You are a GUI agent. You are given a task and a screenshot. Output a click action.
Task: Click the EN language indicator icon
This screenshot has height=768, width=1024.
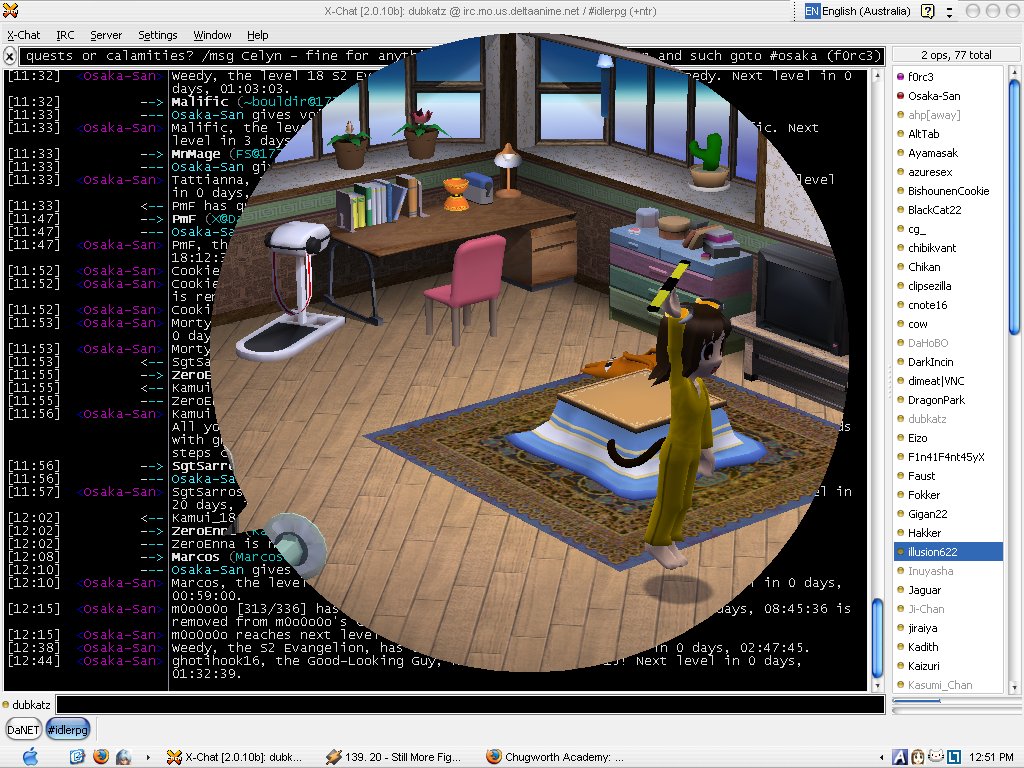812,11
